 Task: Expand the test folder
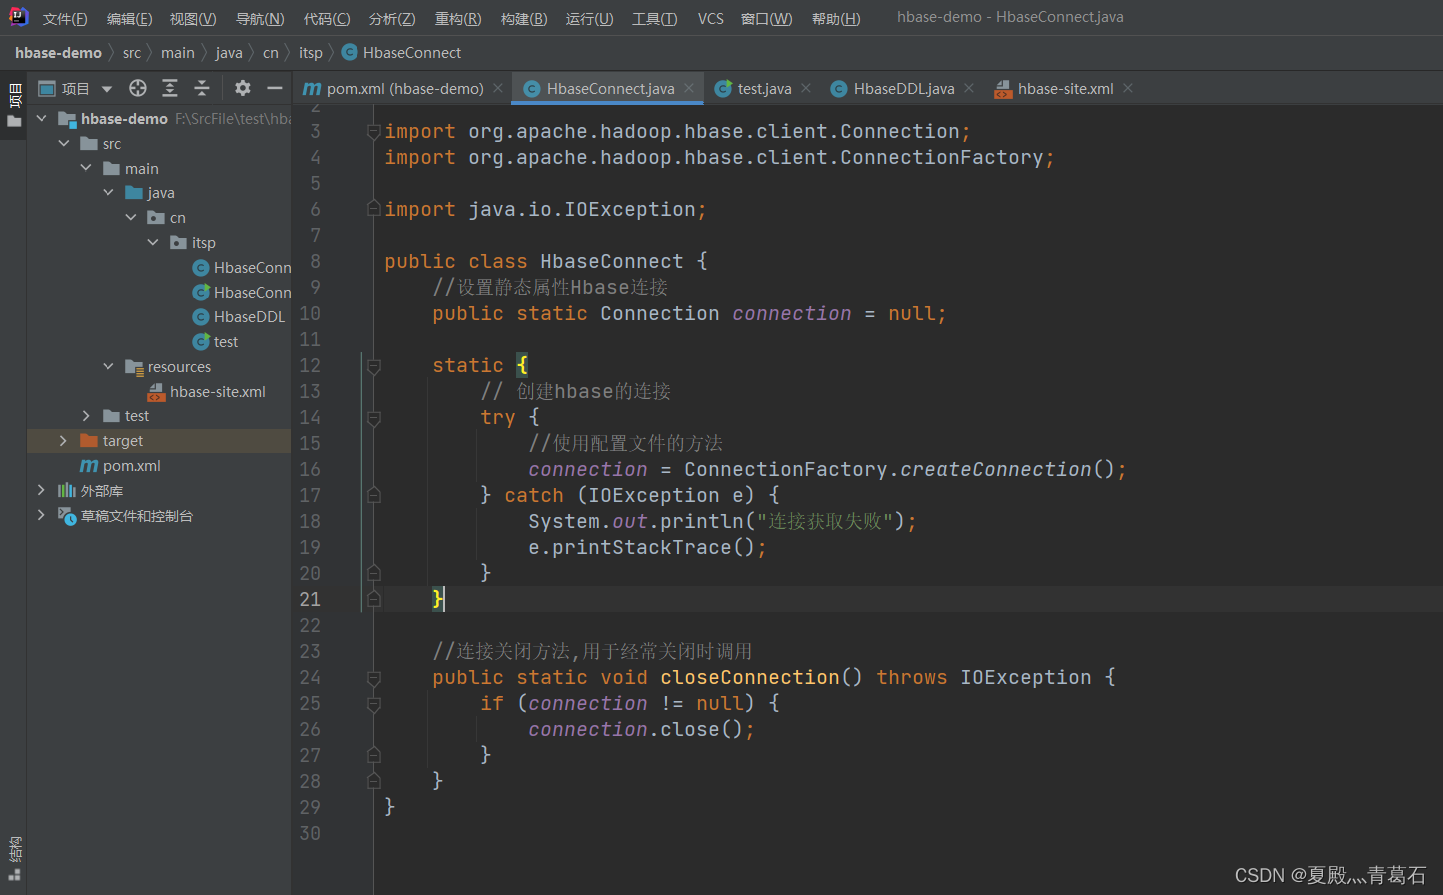(86, 416)
